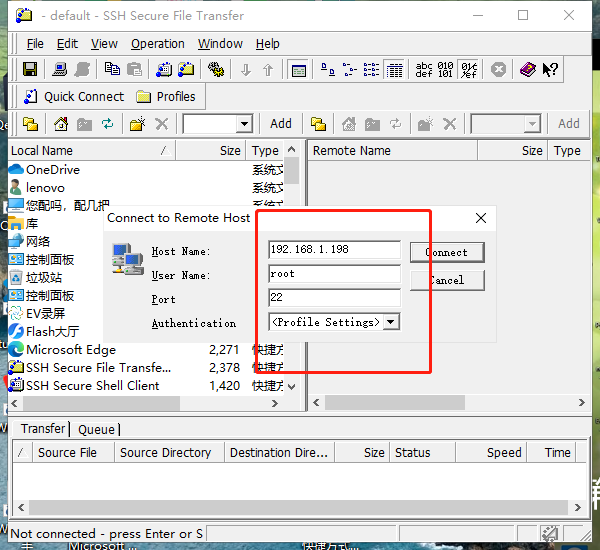This screenshot has height=550, width=600.
Task: Click Status column header in transfer list
Action: point(422,452)
